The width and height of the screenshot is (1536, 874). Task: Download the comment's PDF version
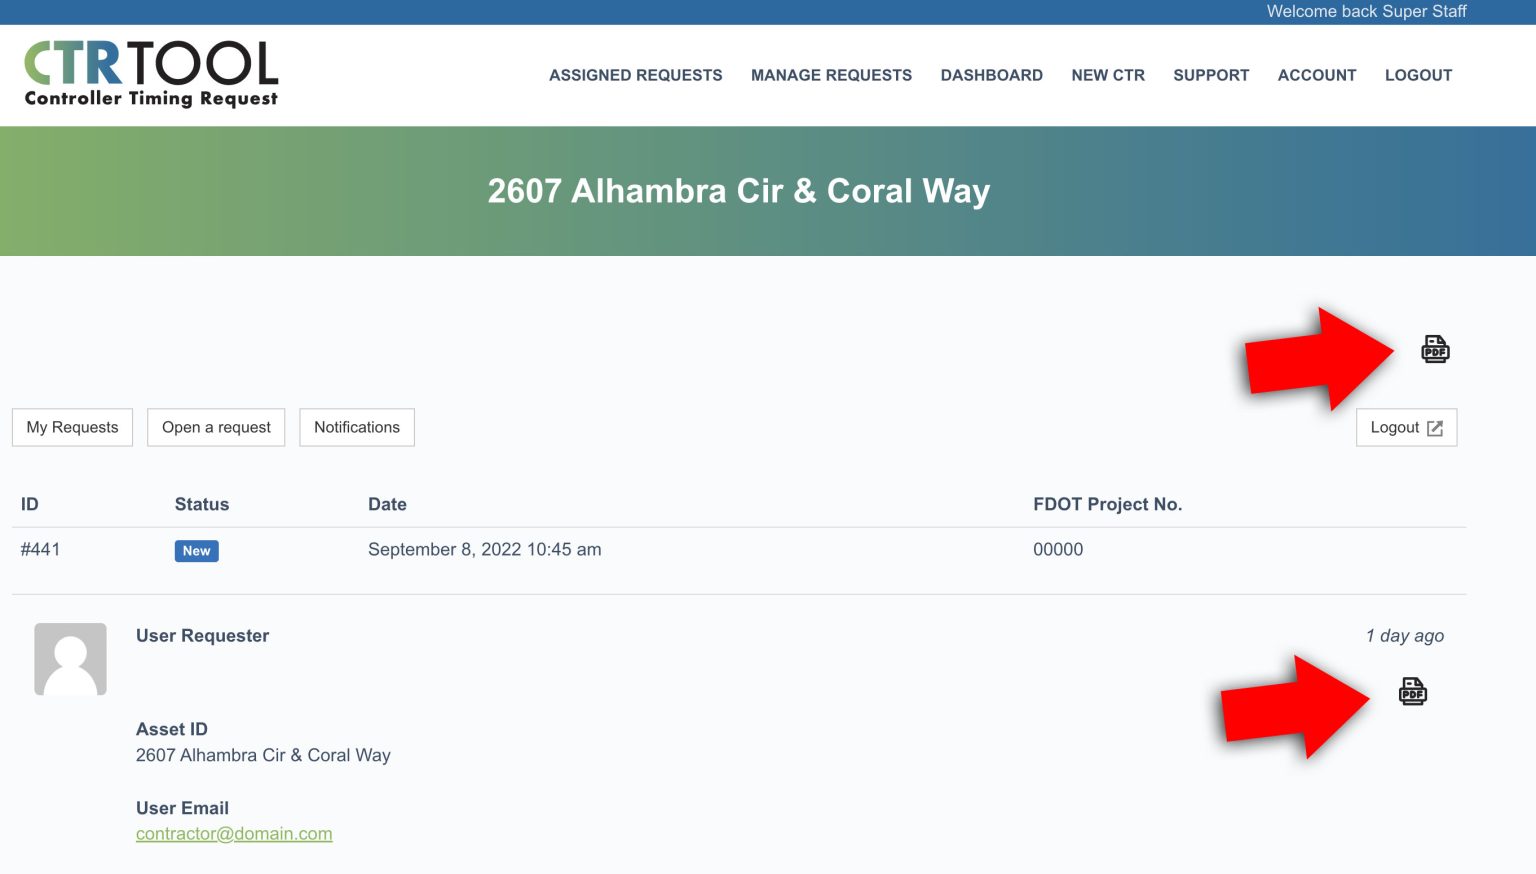(x=1413, y=692)
